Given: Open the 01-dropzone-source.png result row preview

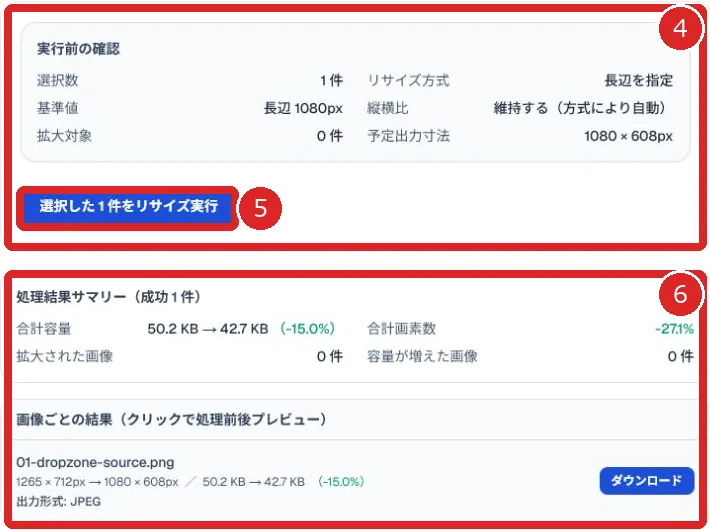Looking at the screenshot, I should click(355, 480).
